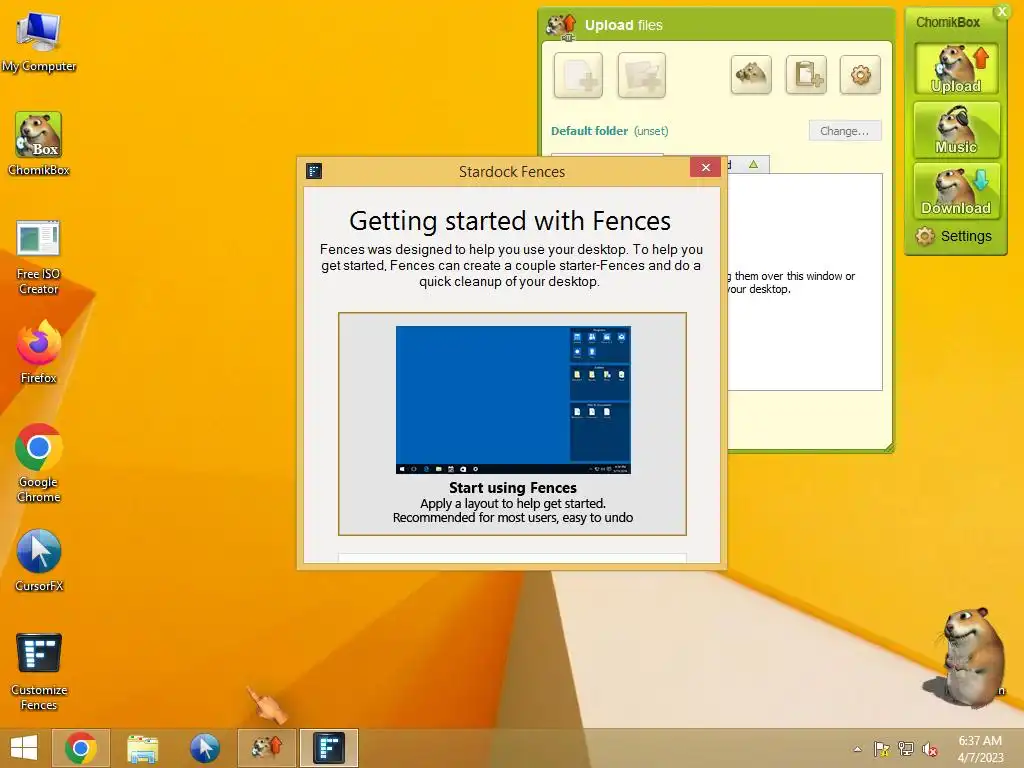Viewport: 1024px width, 768px height.
Task: Click the Download button in ChomikBox panel
Action: [x=956, y=190]
